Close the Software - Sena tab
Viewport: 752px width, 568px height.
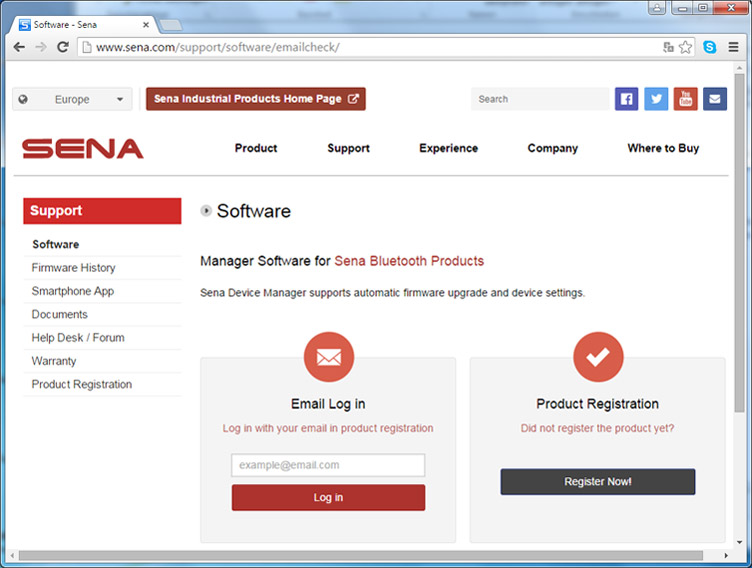click(146, 24)
